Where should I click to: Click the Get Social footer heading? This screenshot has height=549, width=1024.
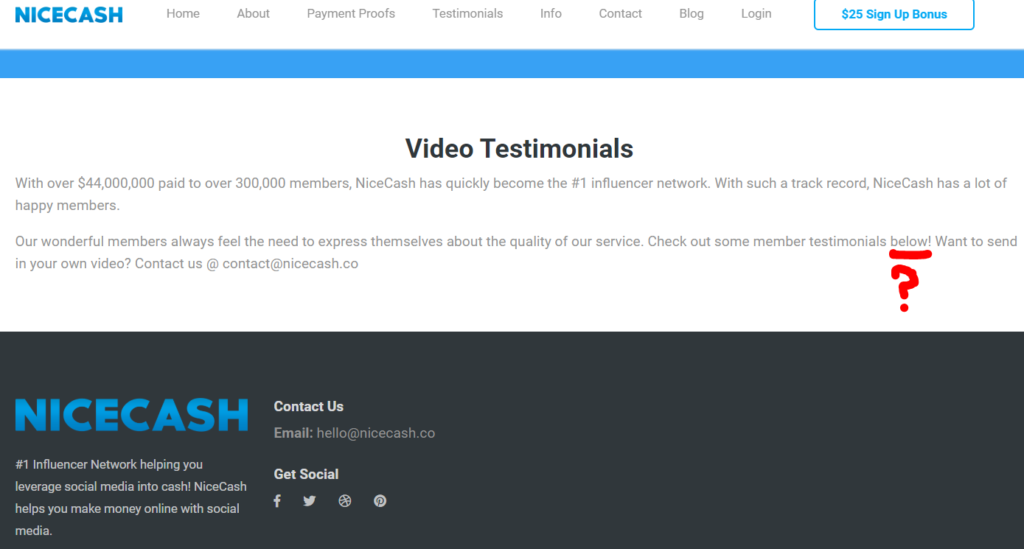pyautogui.click(x=306, y=474)
